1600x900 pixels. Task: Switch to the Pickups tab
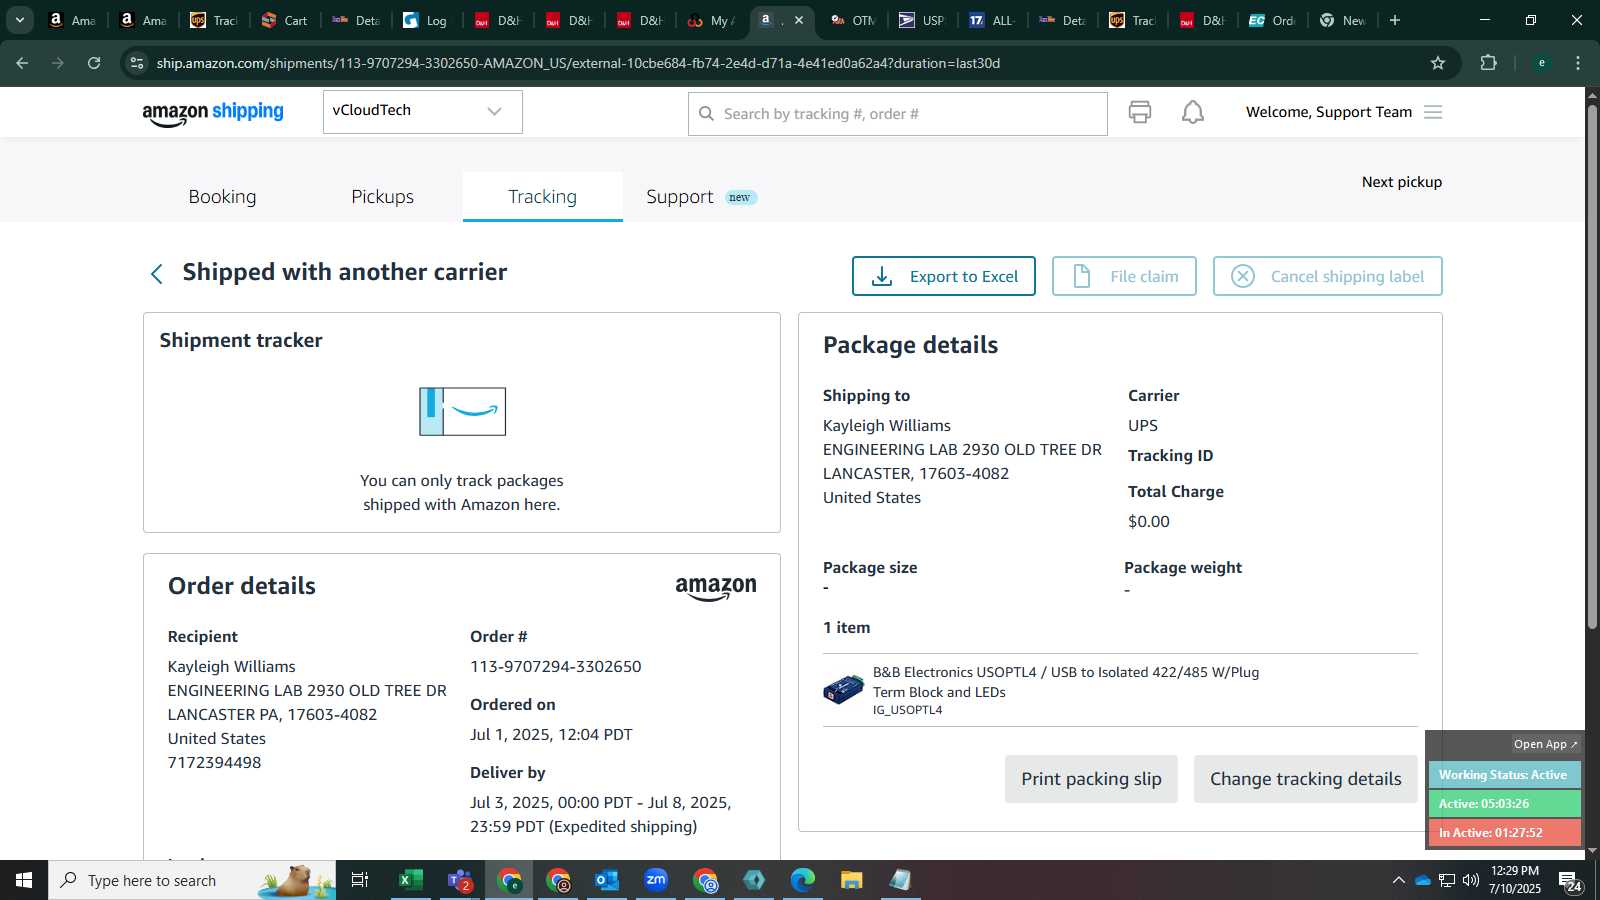click(382, 197)
